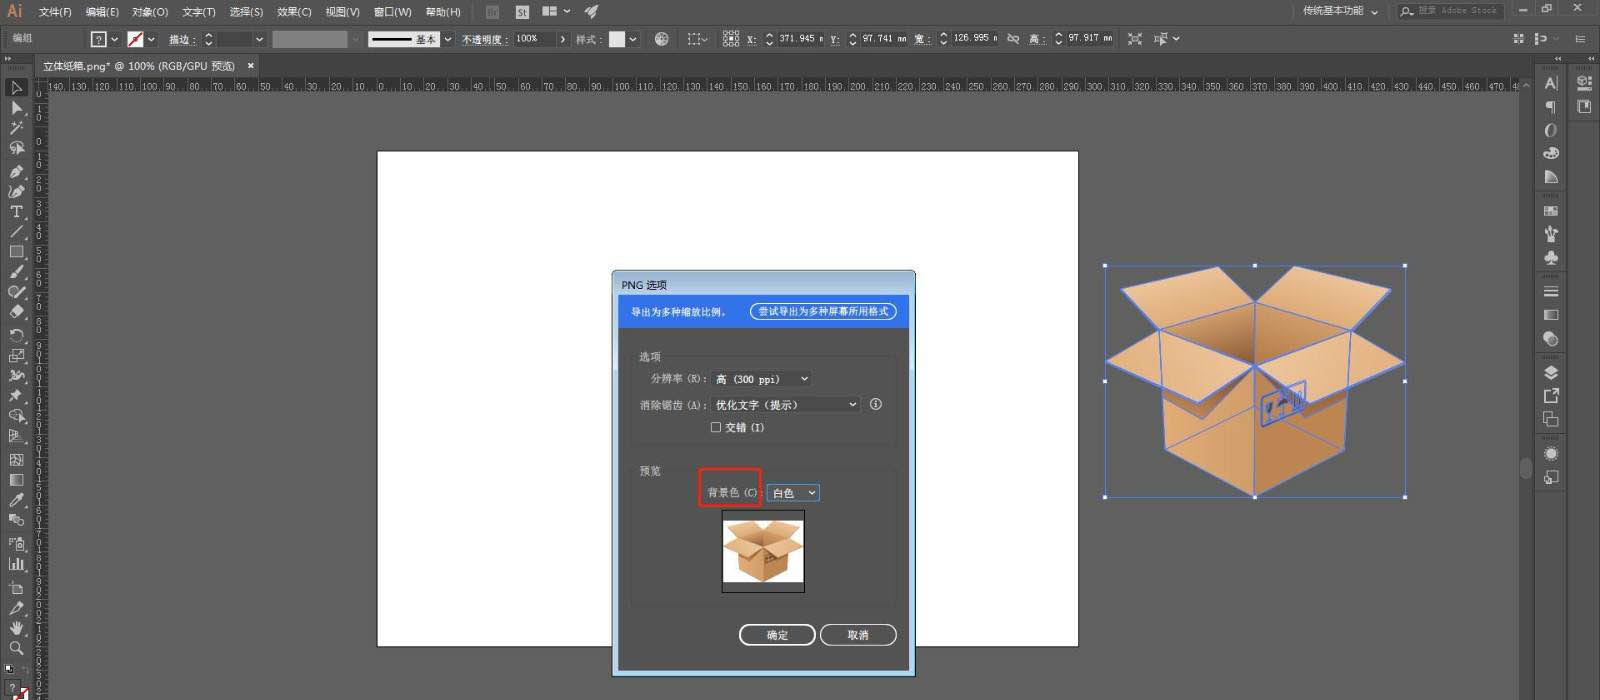Open the 文字(T) menu

click(x=199, y=12)
